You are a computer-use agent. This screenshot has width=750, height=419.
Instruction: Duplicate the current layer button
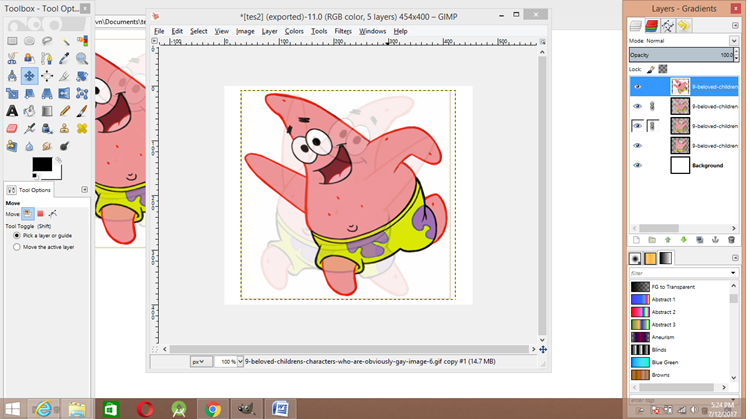coord(700,240)
